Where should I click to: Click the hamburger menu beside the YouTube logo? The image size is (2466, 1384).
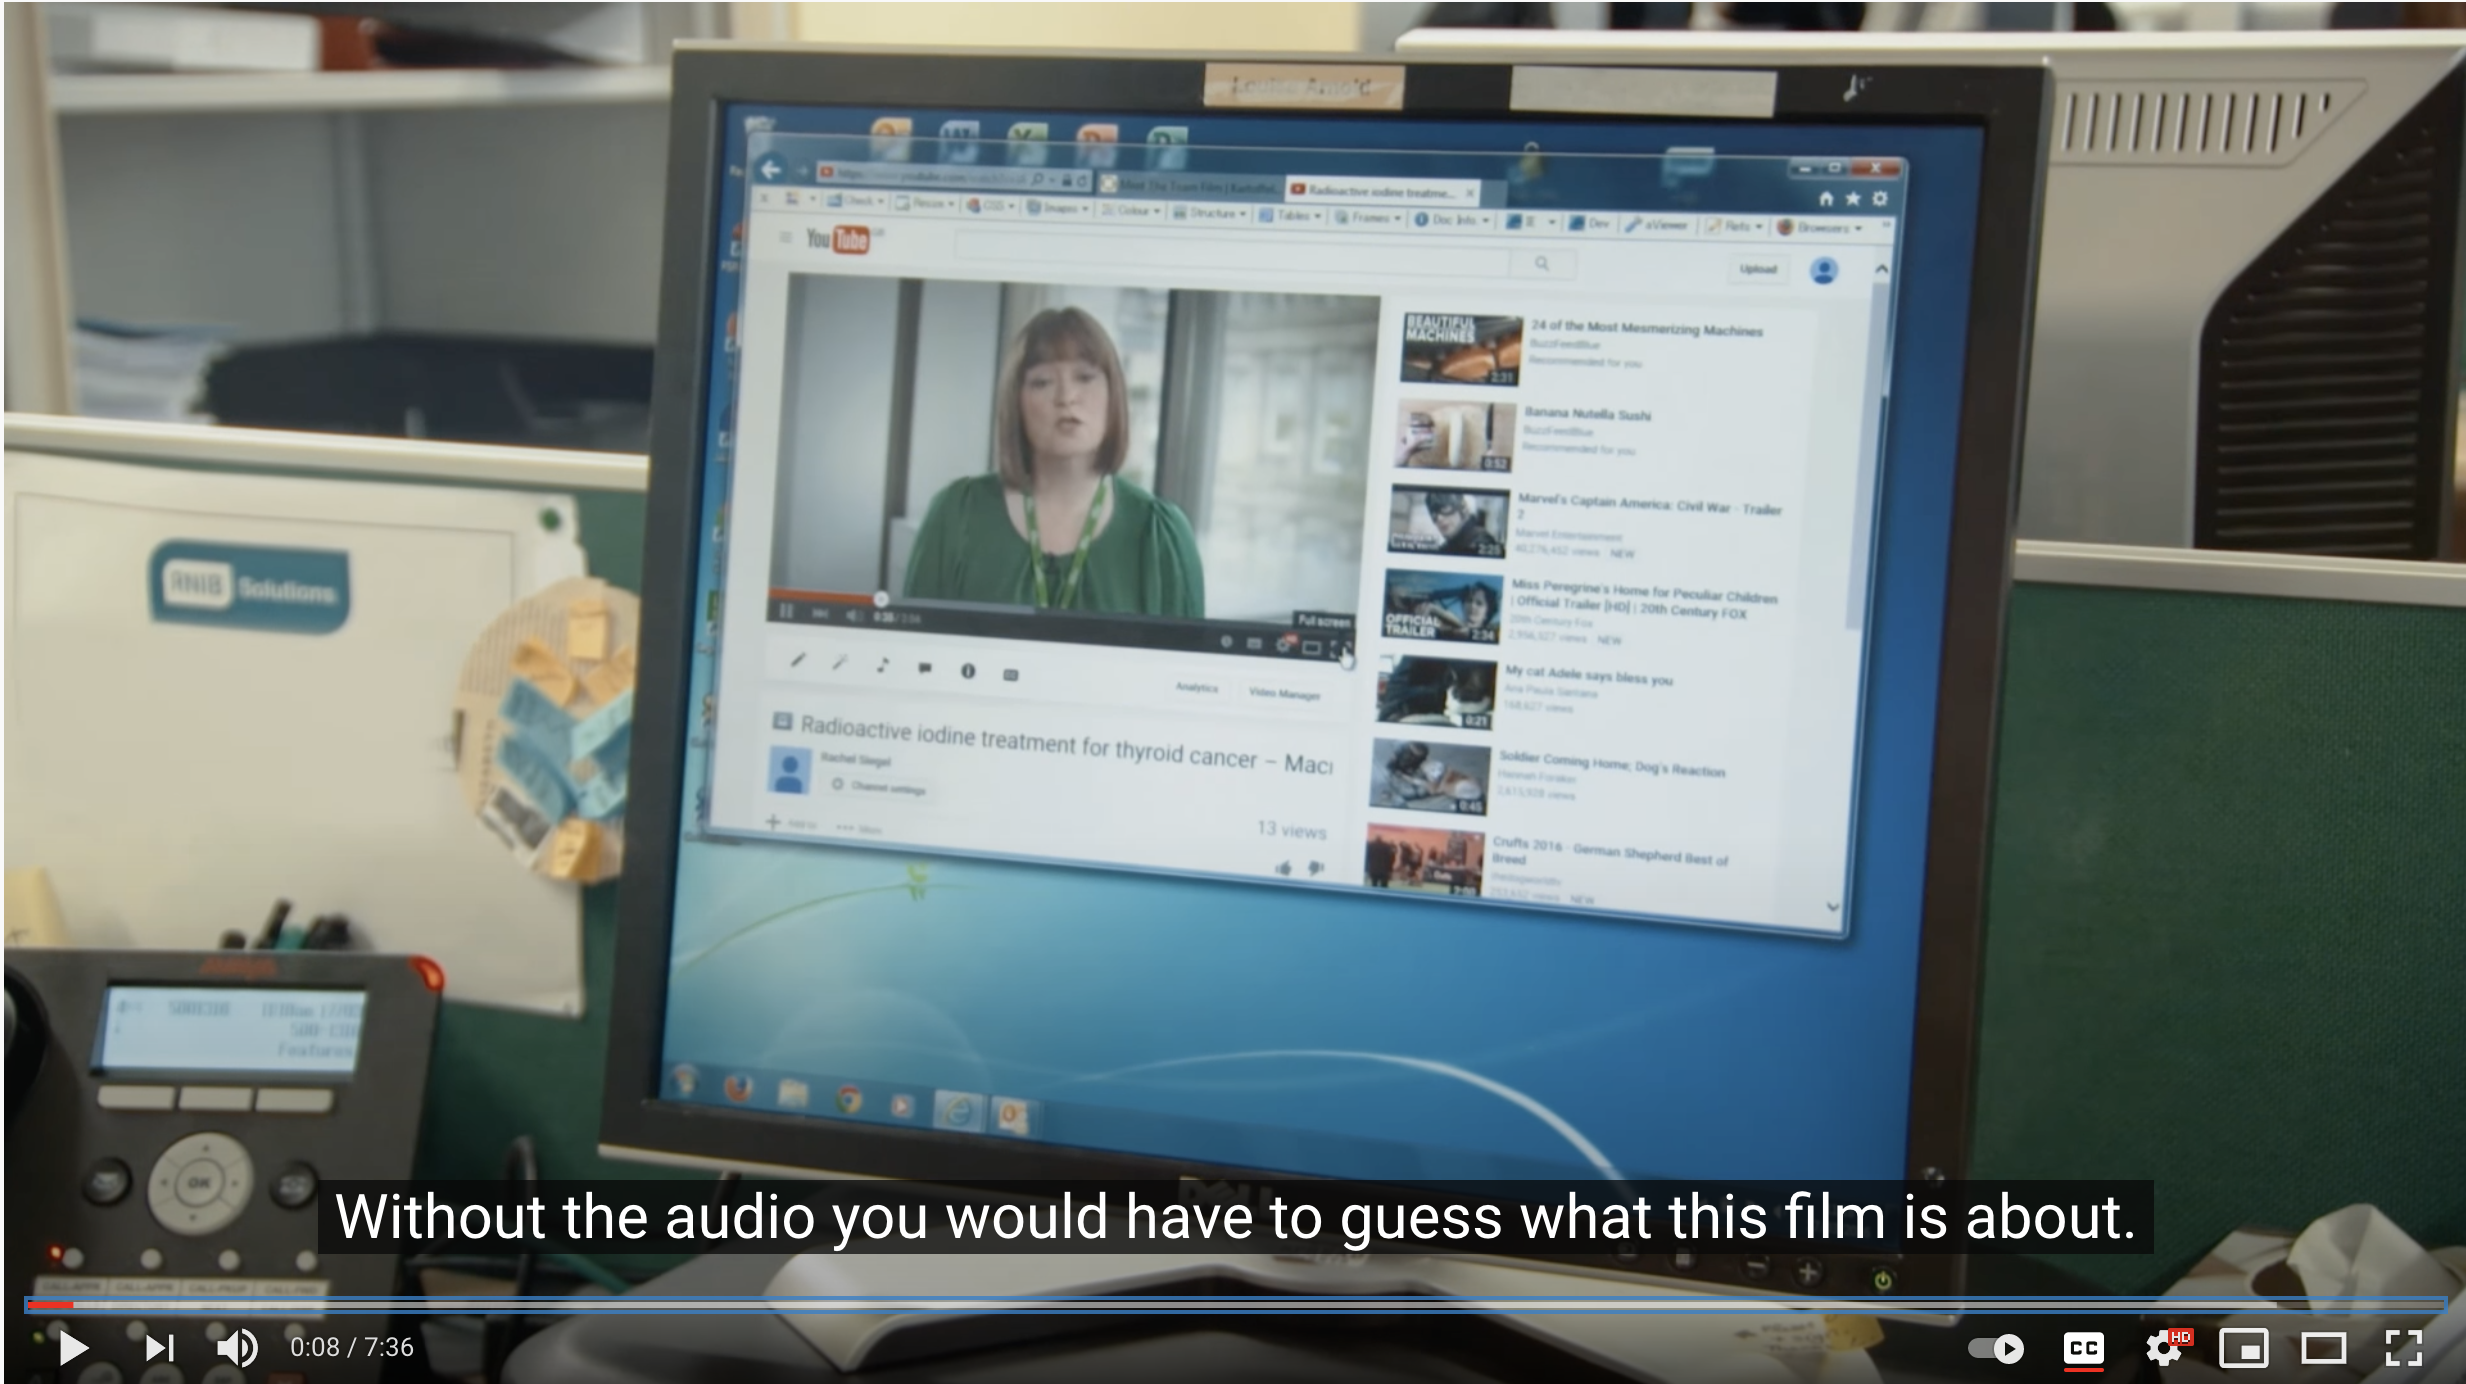pyautogui.click(x=786, y=238)
